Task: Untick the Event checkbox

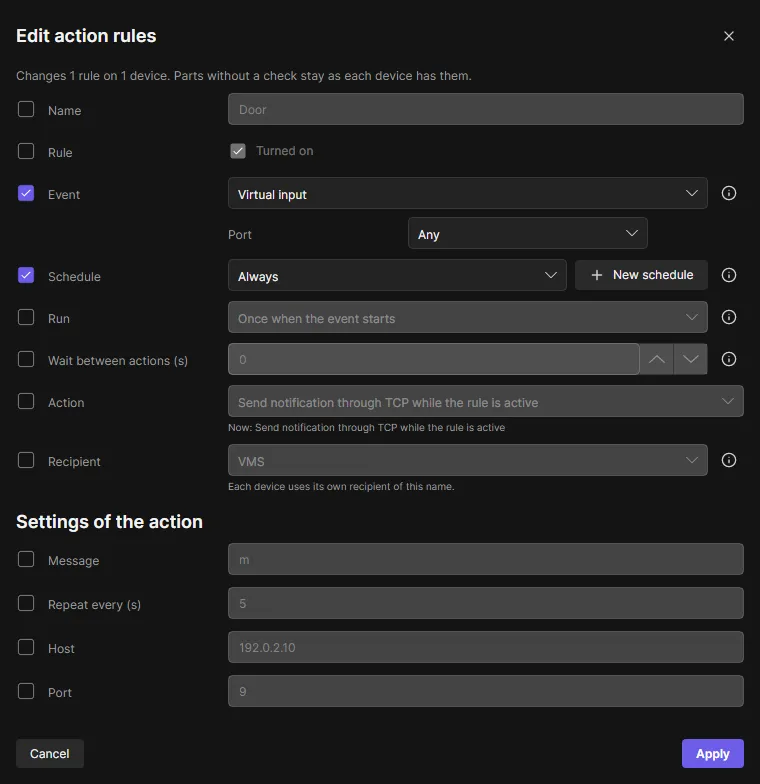Action: tap(26, 193)
